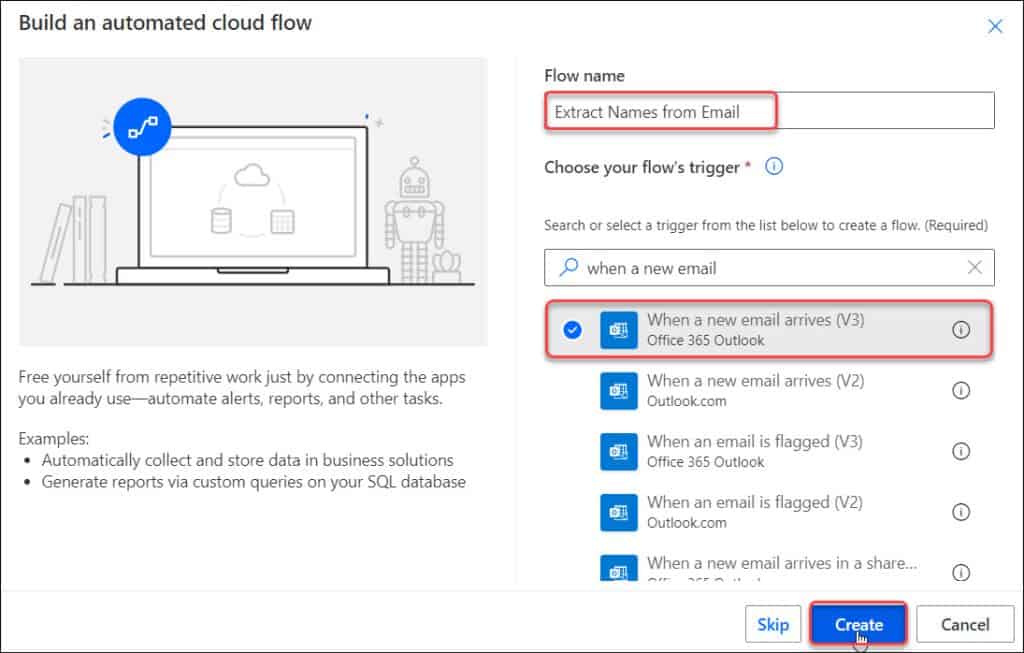Show info for When a new email arrives (V2)
The width and height of the screenshot is (1024, 653).
(961, 390)
